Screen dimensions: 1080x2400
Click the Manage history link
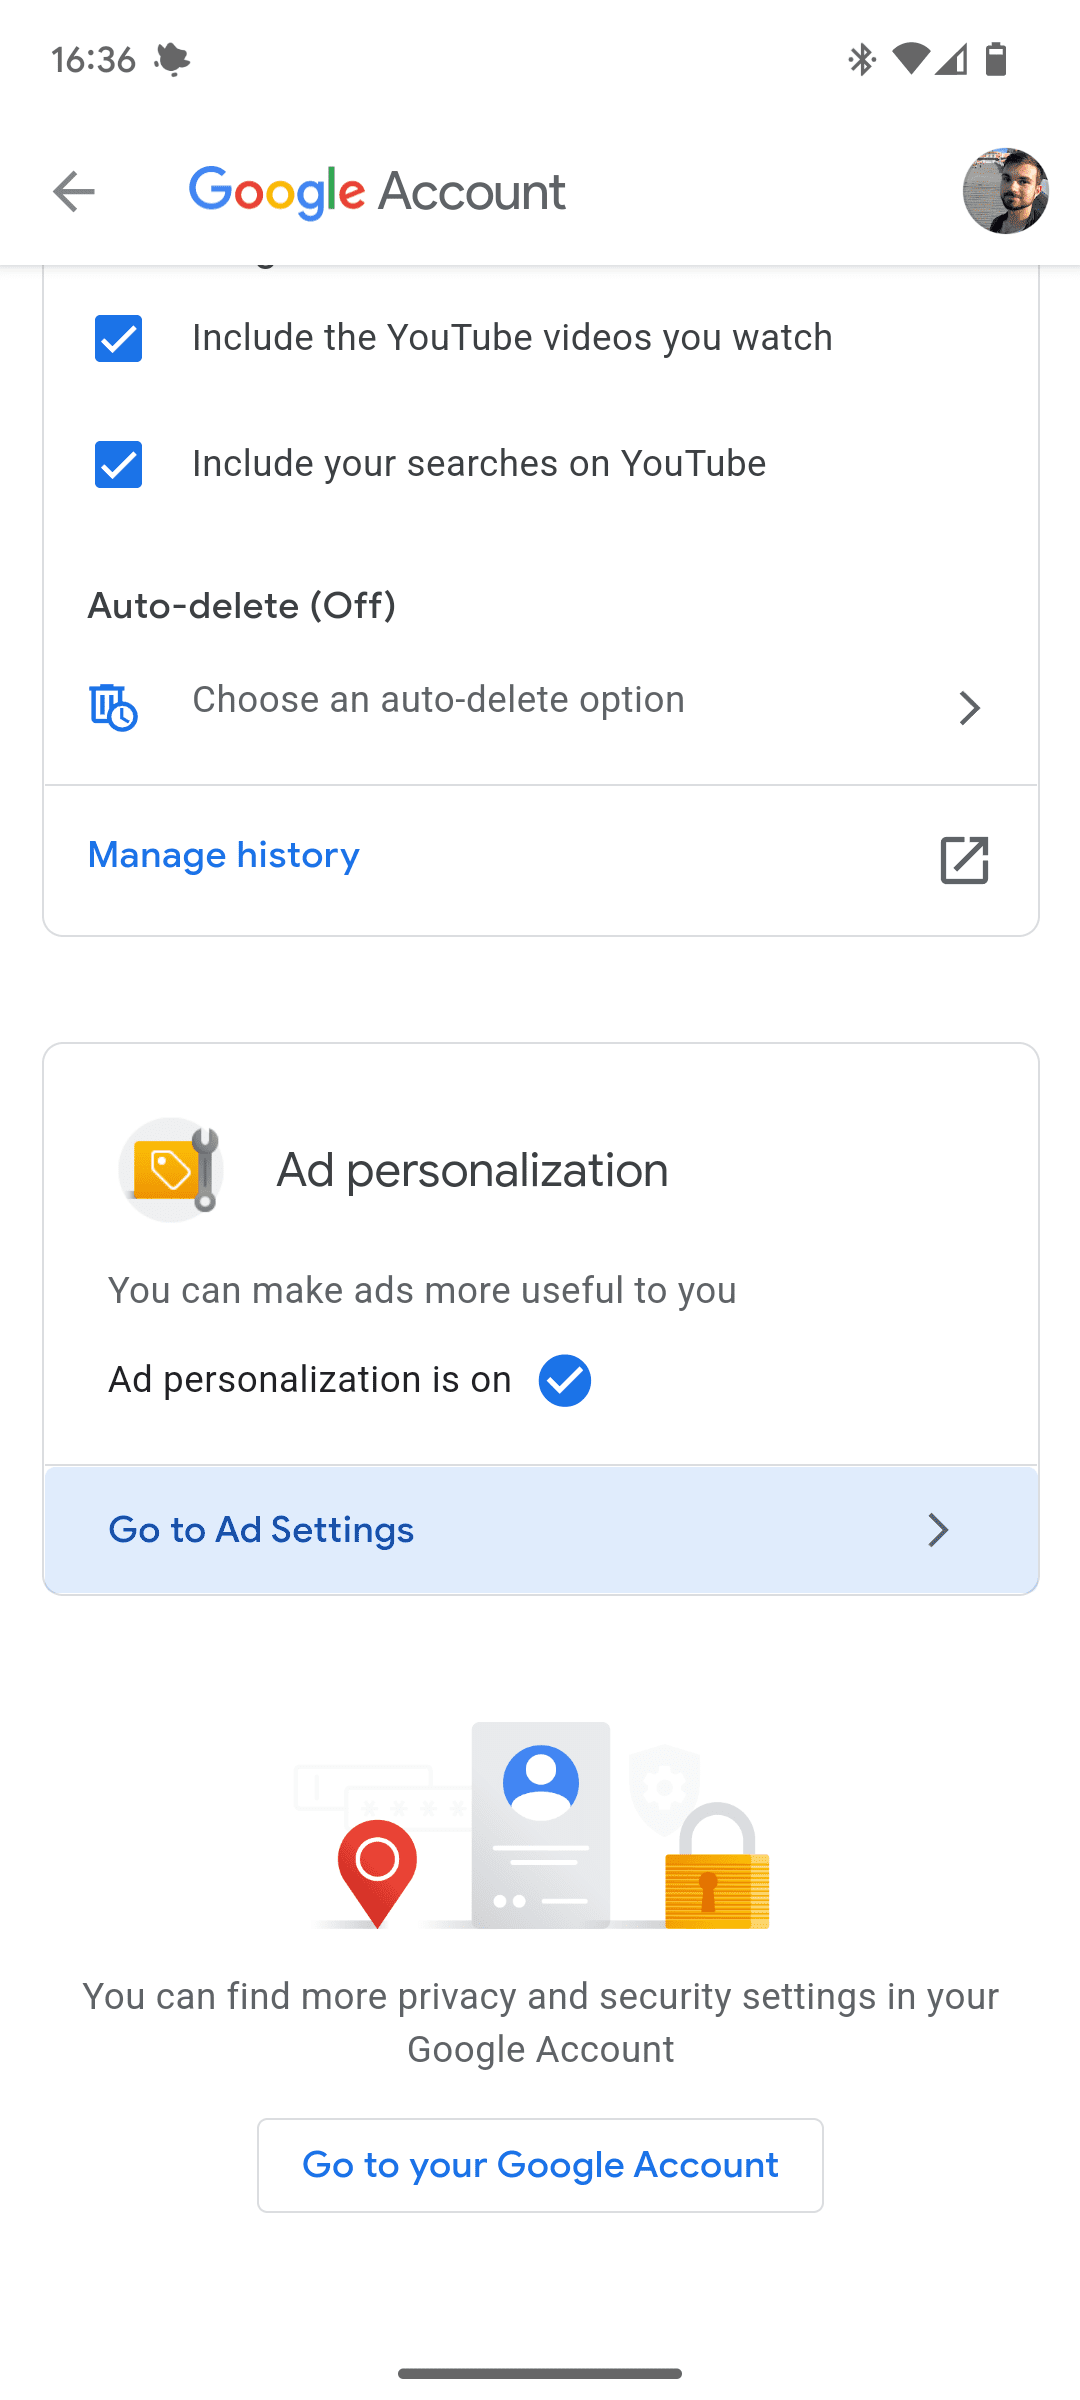(223, 856)
